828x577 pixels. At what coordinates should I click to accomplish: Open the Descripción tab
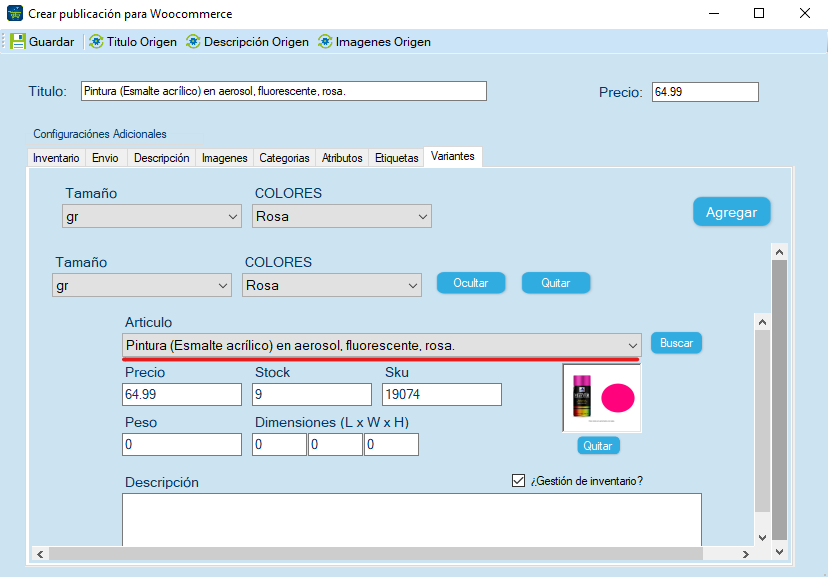162,158
